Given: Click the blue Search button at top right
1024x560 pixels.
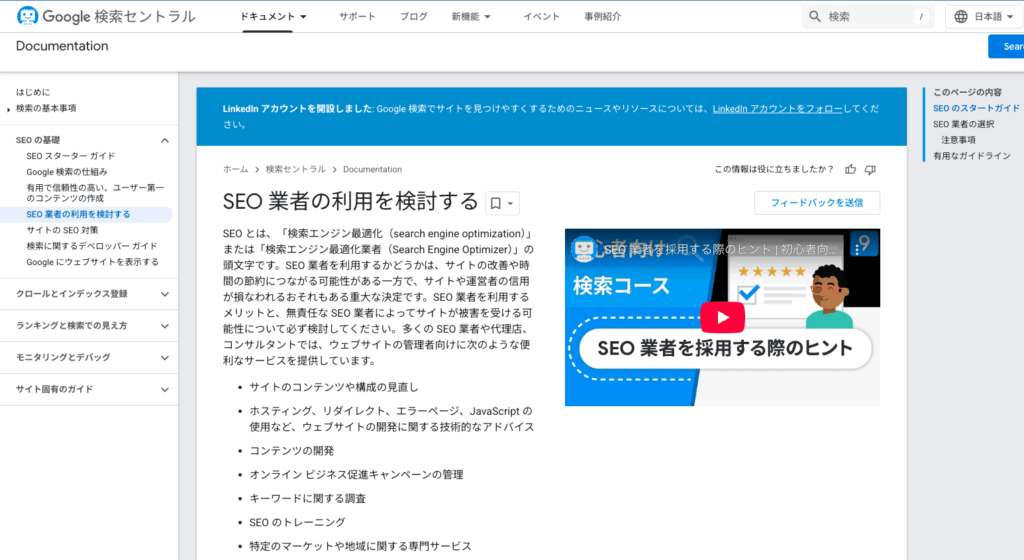Looking at the screenshot, I should click(x=1006, y=46).
